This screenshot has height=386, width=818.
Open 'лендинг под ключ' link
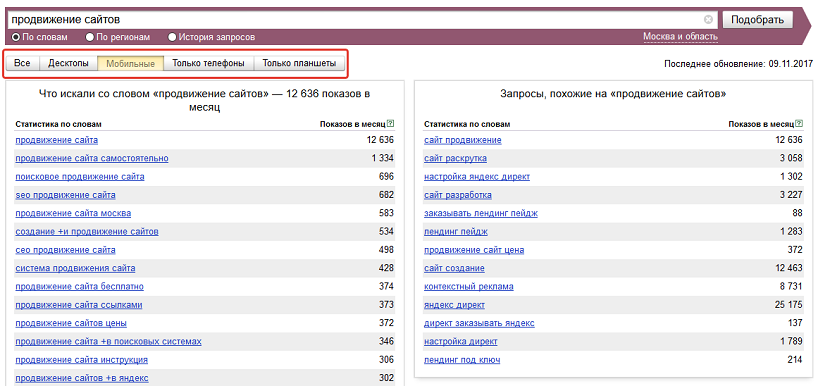462,360
